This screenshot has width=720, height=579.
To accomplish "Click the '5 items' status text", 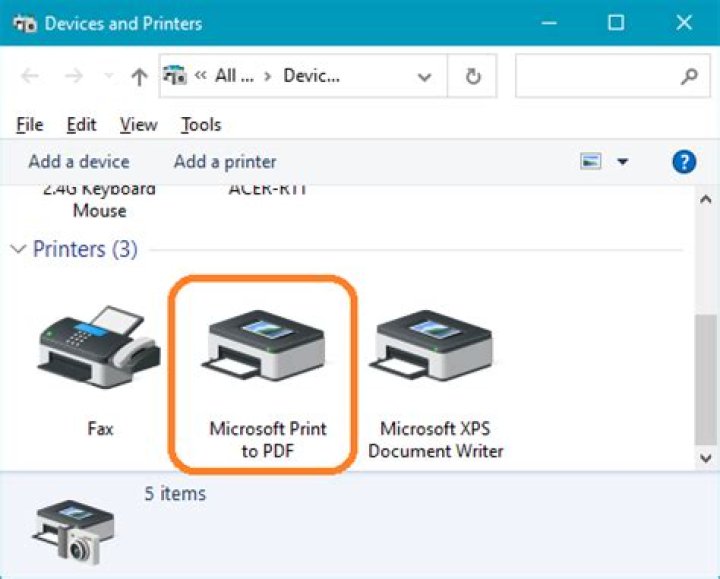I will click(x=175, y=494).
